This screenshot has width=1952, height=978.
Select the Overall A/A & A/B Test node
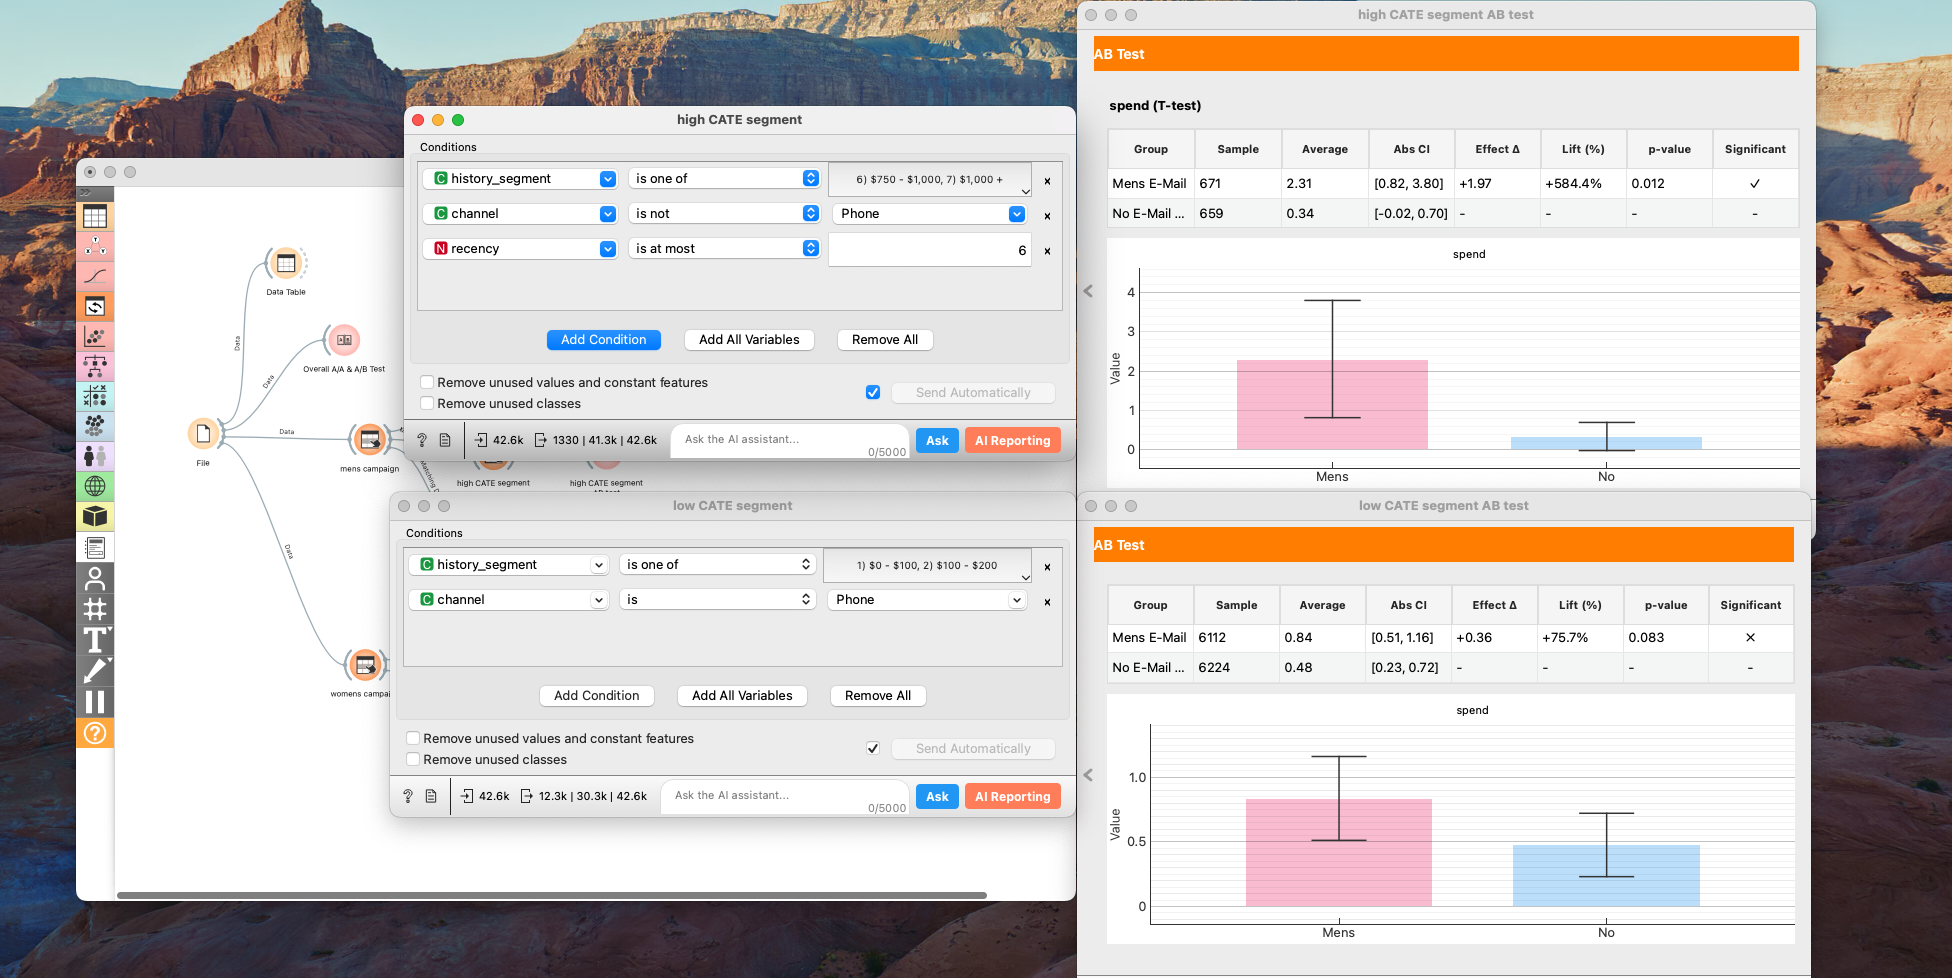(343, 341)
